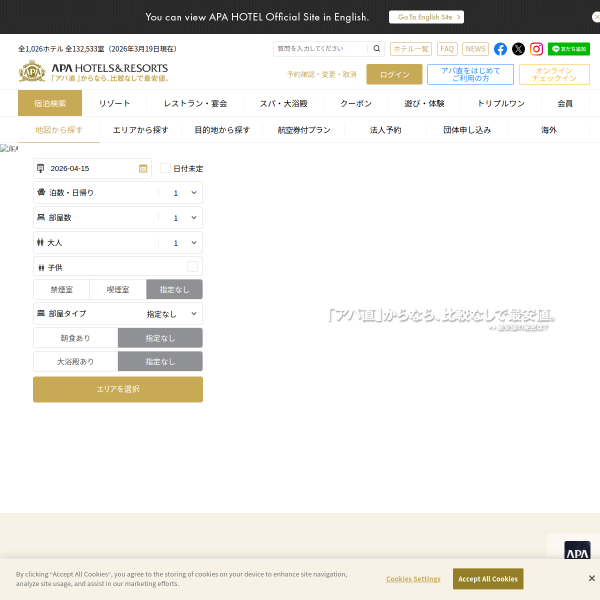Click Accept All Cookies button

click(x=488, y=579)
